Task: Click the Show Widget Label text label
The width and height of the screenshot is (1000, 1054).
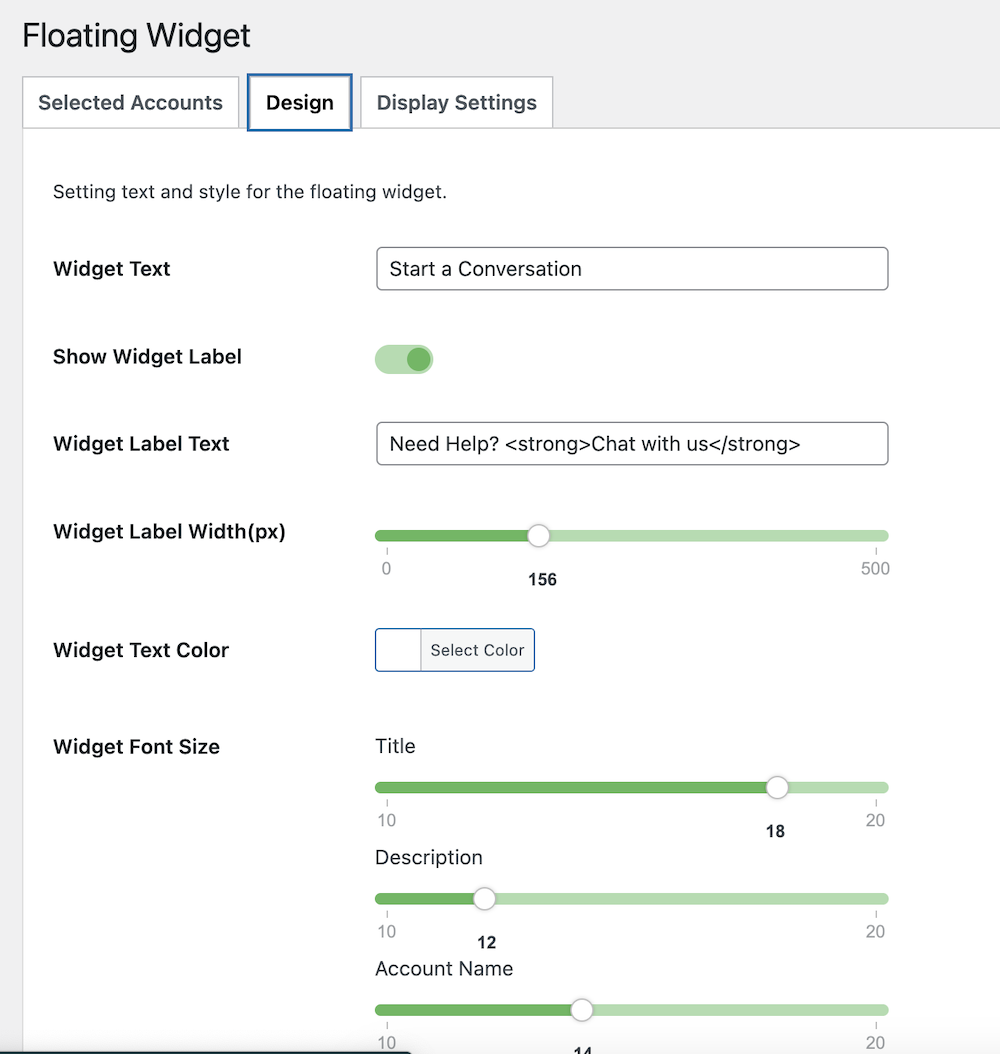Action: [147, 357]
